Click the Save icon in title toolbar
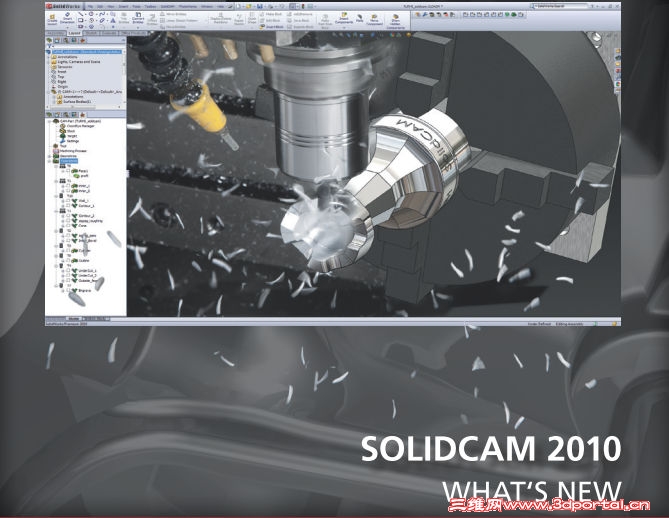This screenshot has height=518, width=669. (x=259, y=6)
